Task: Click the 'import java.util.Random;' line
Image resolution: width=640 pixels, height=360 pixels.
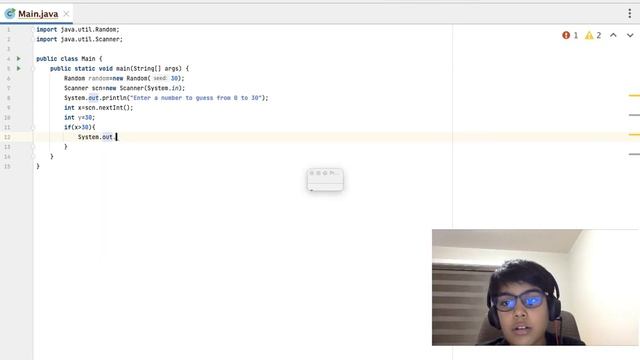Action: pos(78,29)
